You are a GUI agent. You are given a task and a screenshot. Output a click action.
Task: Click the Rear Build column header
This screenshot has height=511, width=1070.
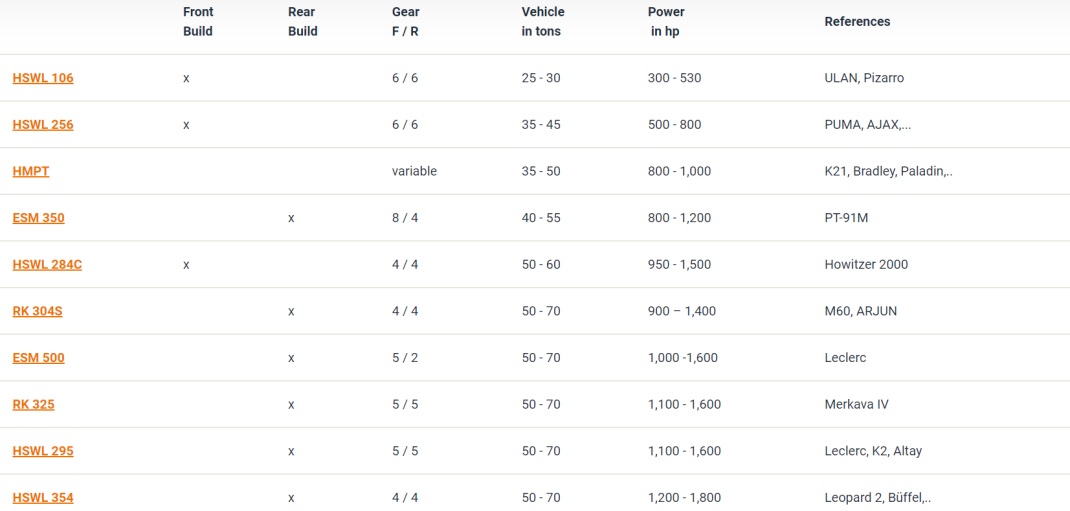click(x=302, y=21)
